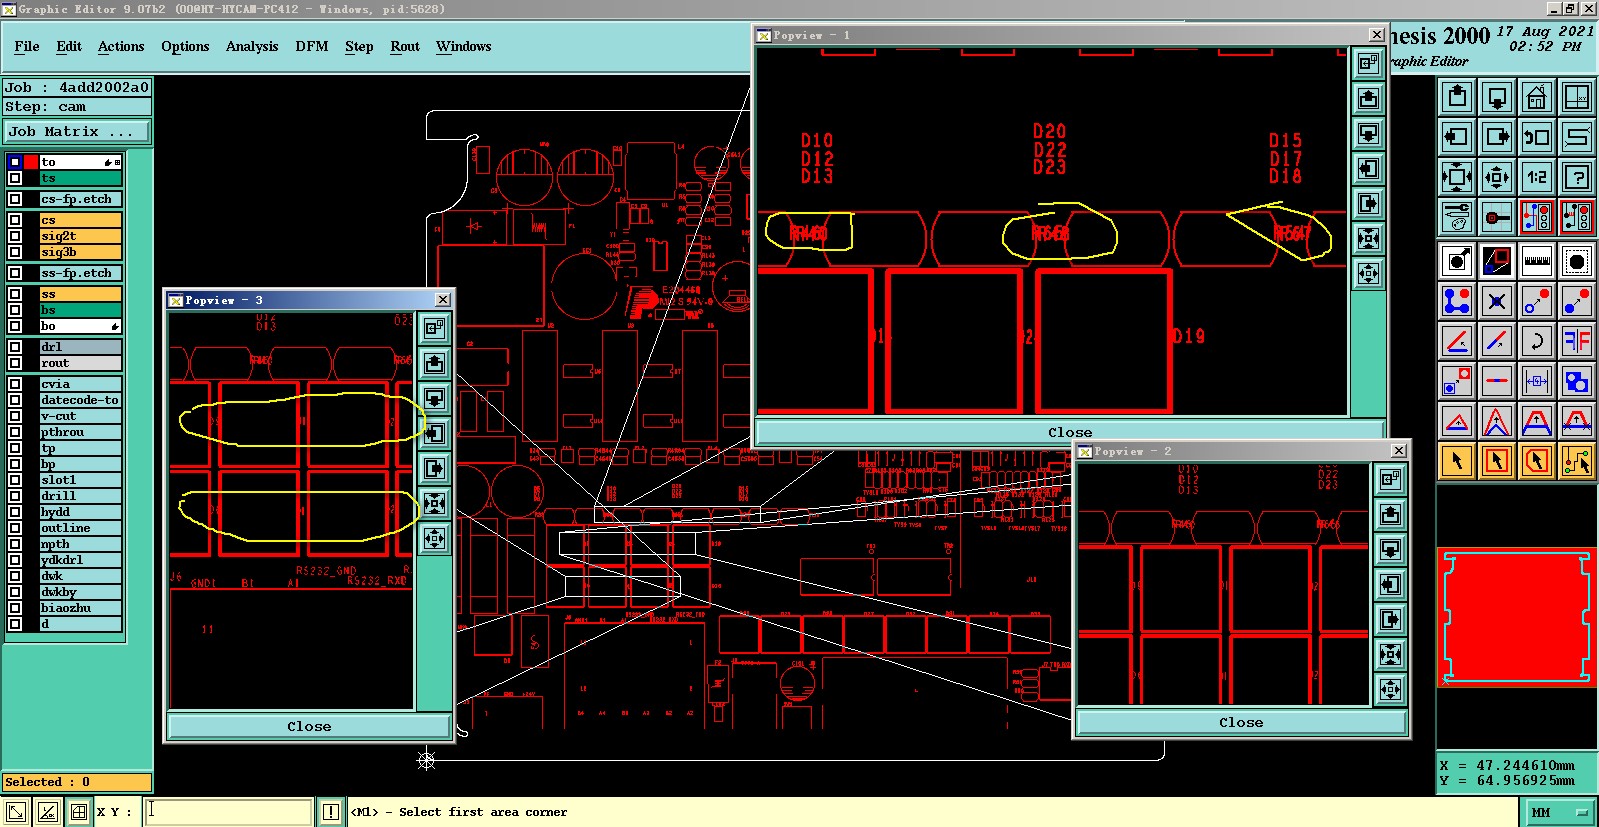The image size is (1599, 827).
Task: Click the red board overview thumbnail
Action: (x=1515, y=616)
